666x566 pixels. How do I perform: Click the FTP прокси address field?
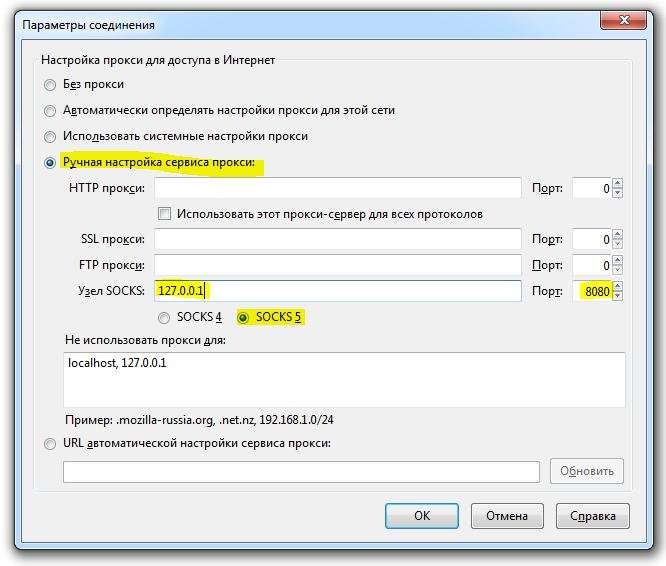coord(338,265)
